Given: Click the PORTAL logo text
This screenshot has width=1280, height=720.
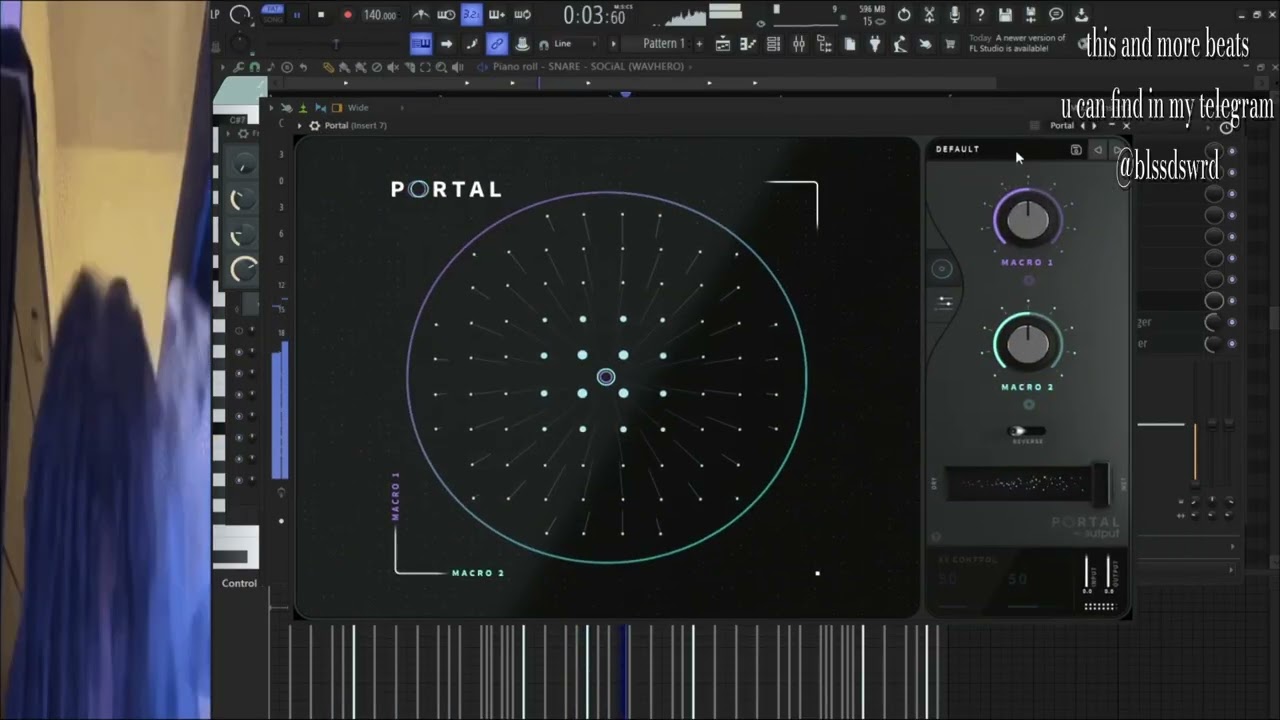Looking at the screenshot, I should (446, 189).
